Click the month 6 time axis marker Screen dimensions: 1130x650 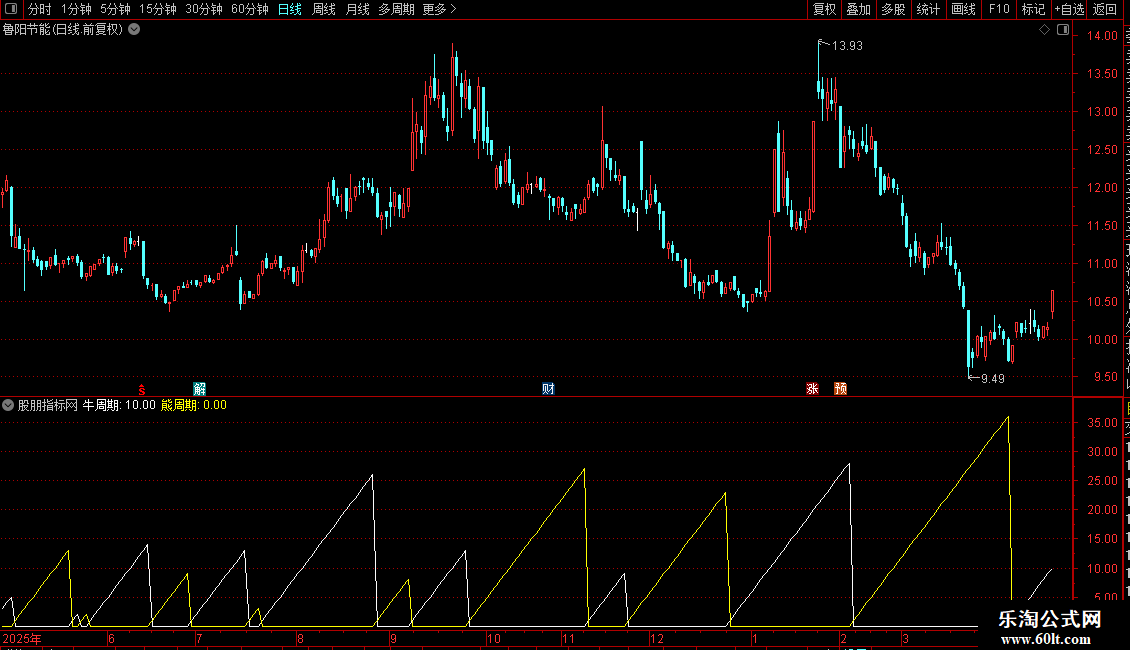pyautogui.click(x=111, y=638)
